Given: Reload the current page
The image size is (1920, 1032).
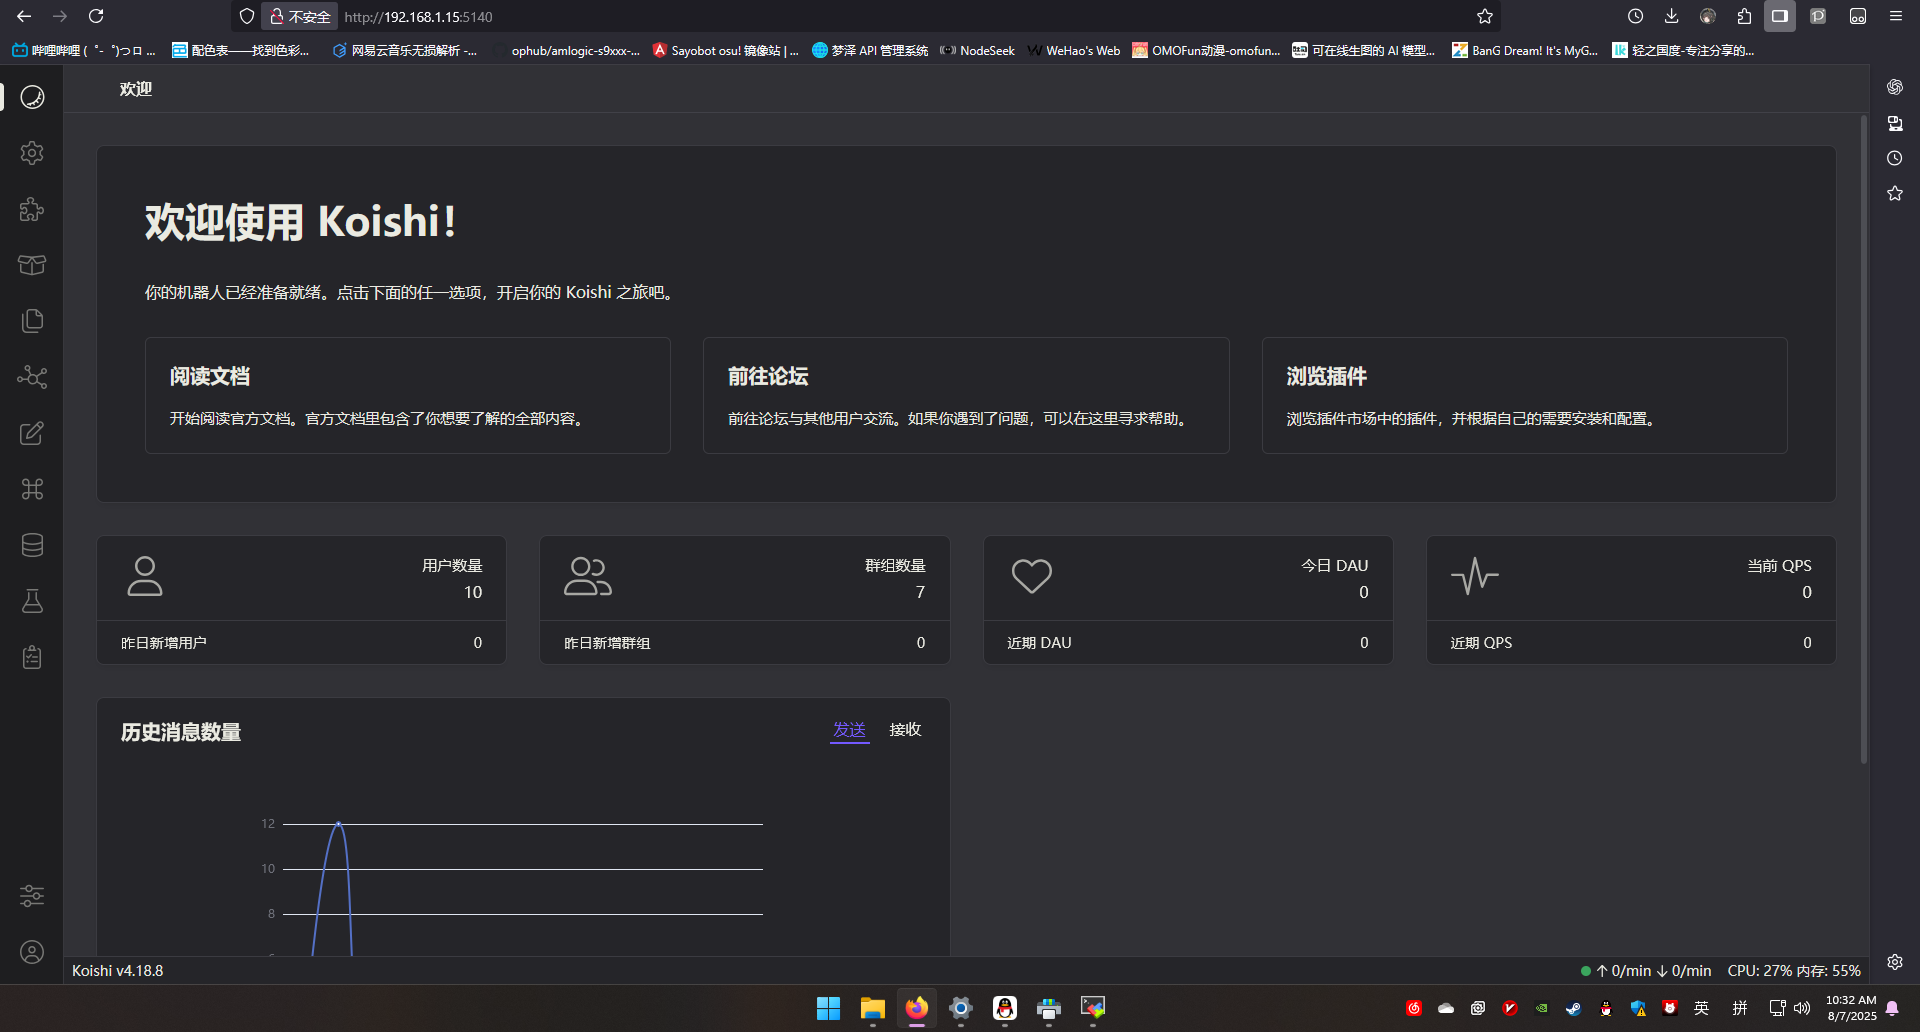Looking at the screenshot, I should click(96, 16).
